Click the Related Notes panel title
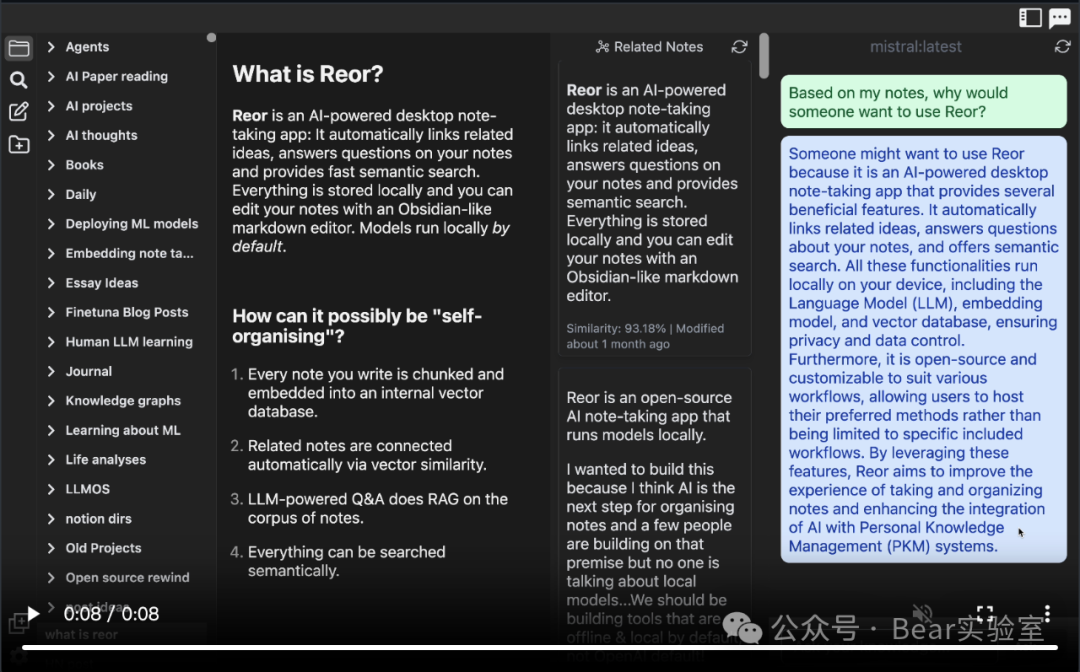The height and width of the screenshot is (672, 1080). coord(658,47)
